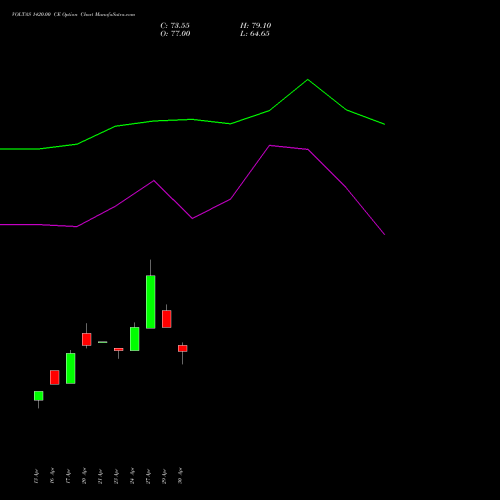500x500 pixels.
Task: Click the high value H: 79.10
Action: (x=255, y=26)
